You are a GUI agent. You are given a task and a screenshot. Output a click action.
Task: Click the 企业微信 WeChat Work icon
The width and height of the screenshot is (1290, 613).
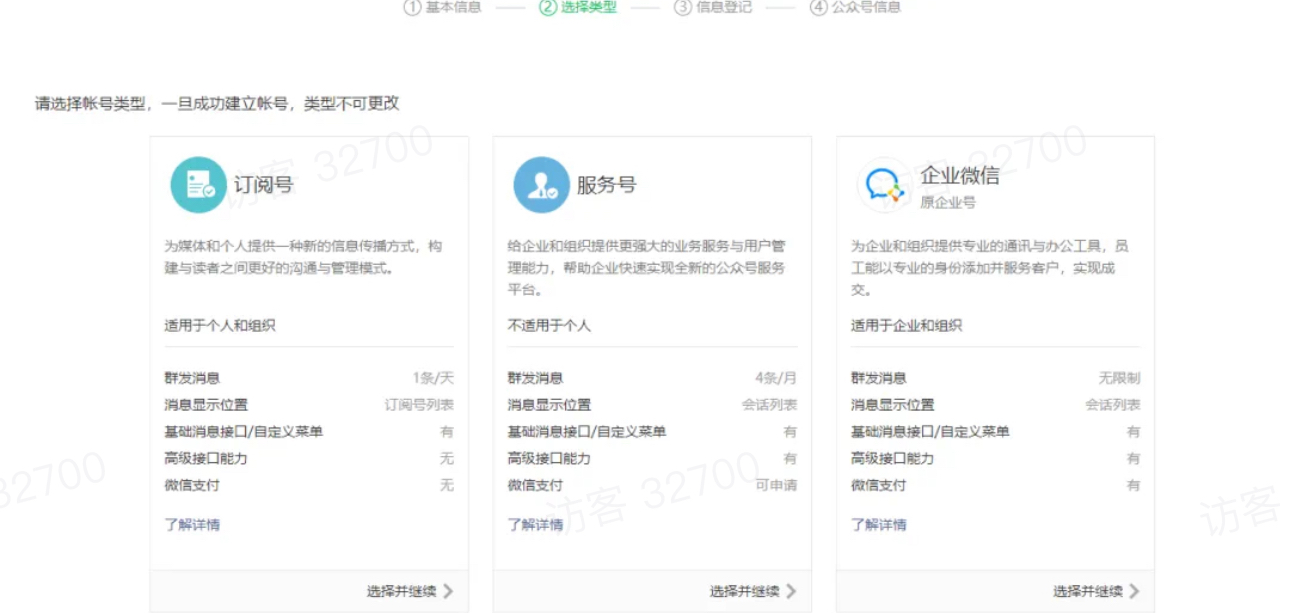point(883,185)
